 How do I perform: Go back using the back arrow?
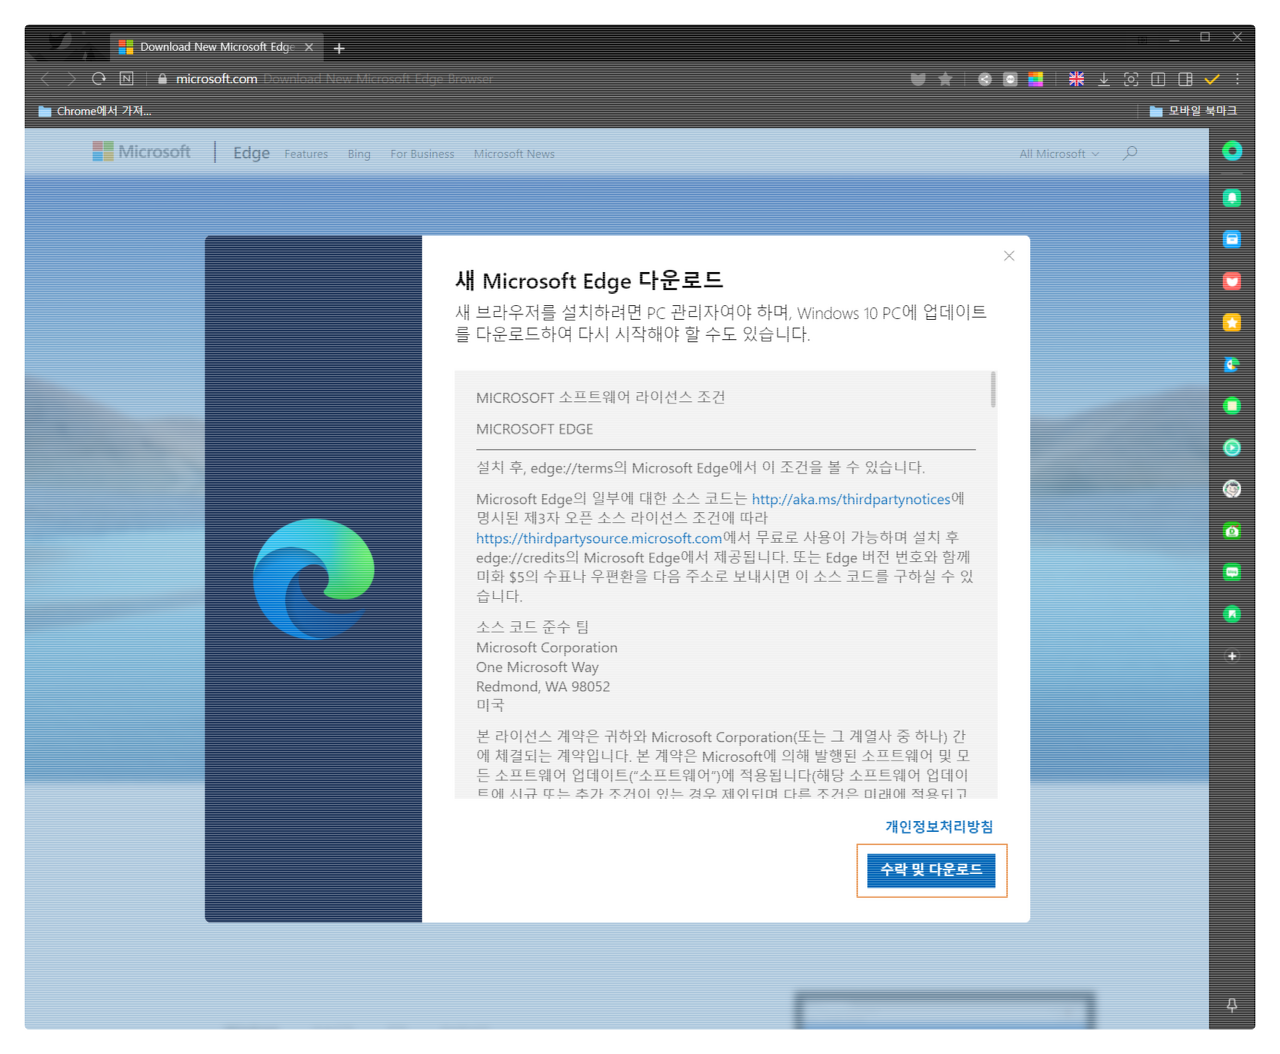45,79
